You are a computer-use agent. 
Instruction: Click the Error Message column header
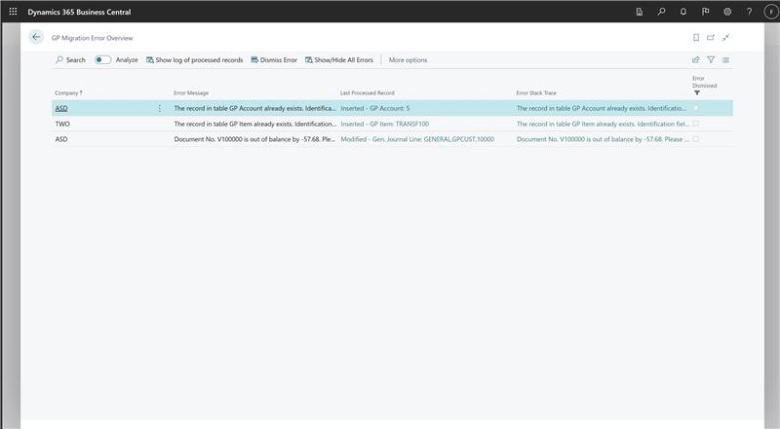pos(191,93)
